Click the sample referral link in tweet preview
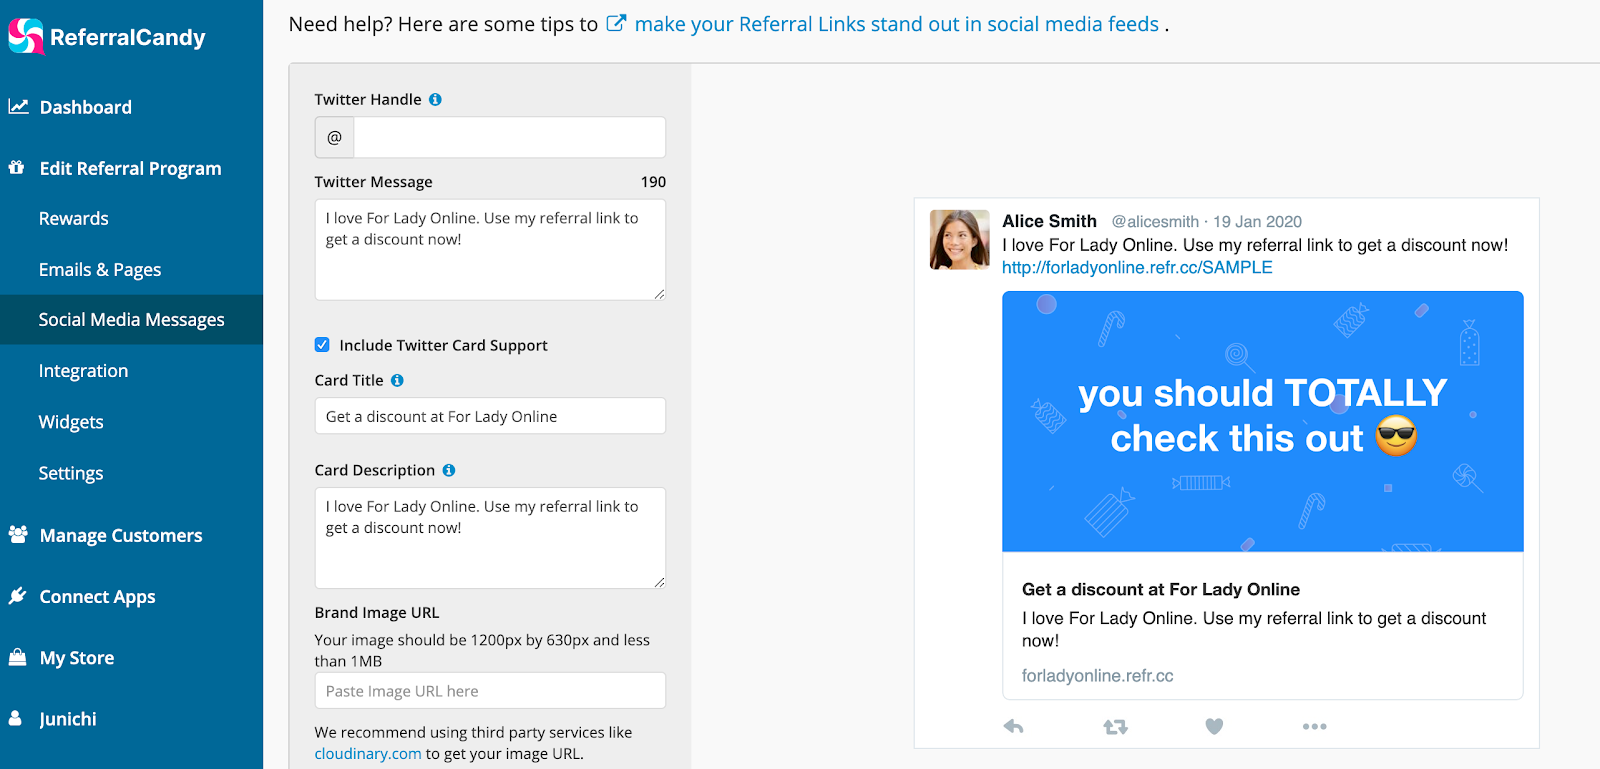Viewport: 1600px width, 769px height. (x=1137, y=268)
